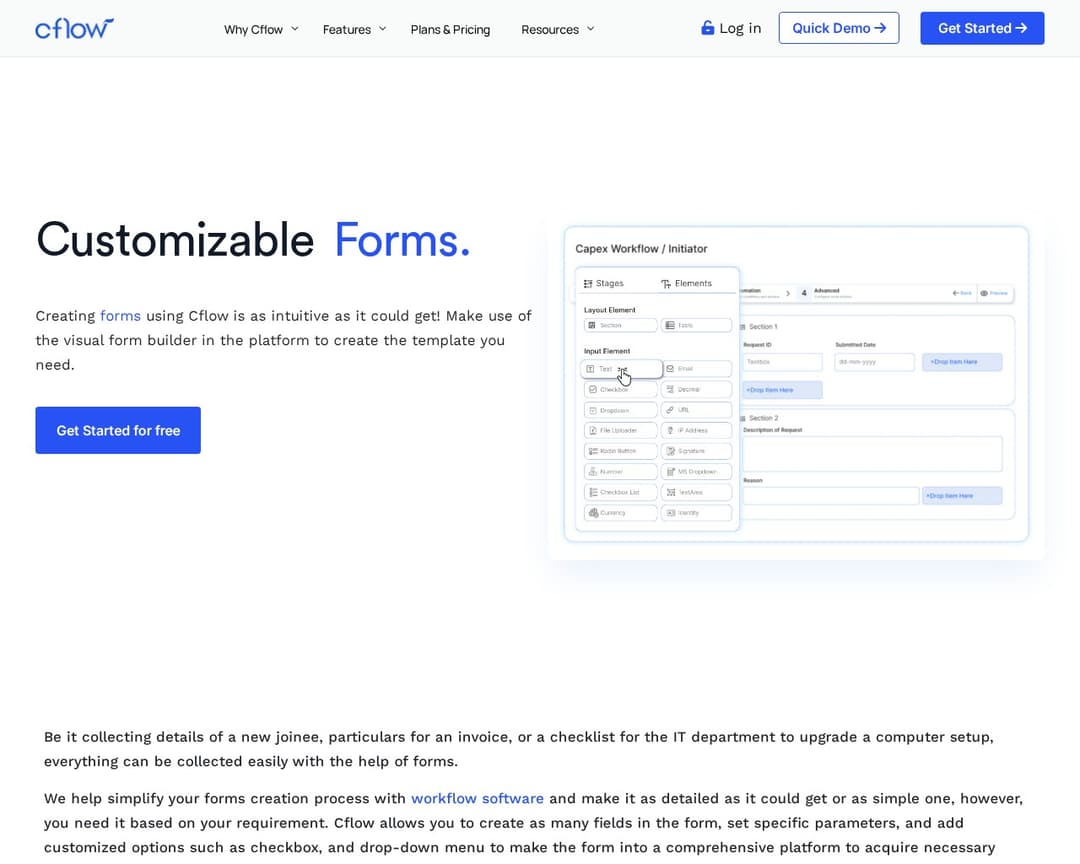Select step 4 Advanced in builder
Screen dimensions: 1080x864
[x=826, y=293]
